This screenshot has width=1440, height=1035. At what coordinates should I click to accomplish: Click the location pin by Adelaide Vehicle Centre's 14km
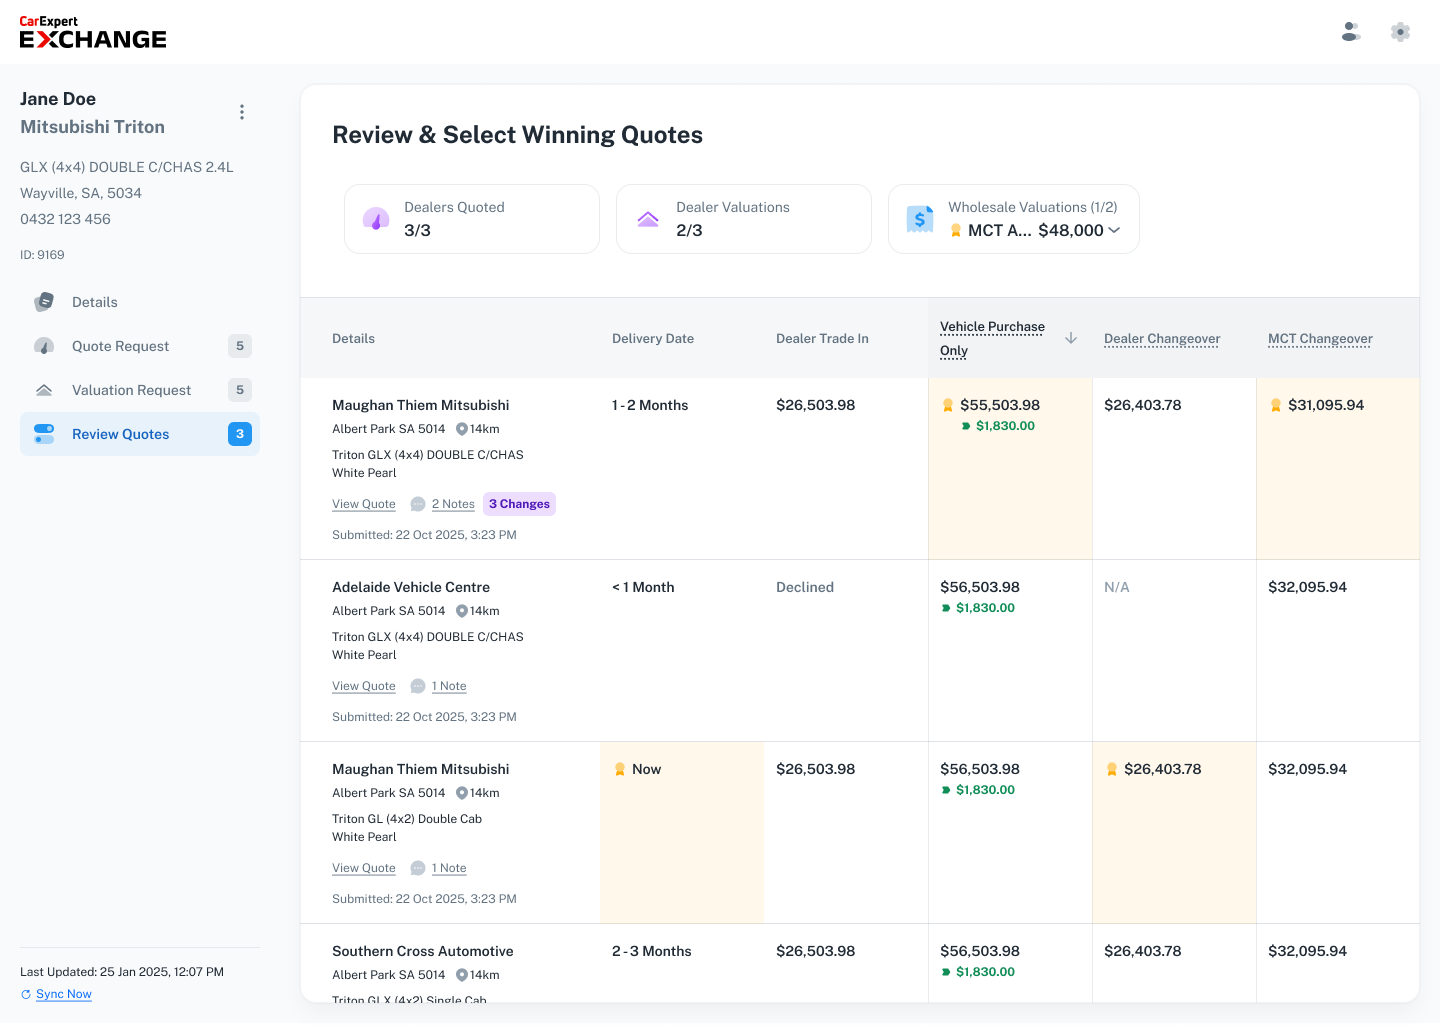462,611
